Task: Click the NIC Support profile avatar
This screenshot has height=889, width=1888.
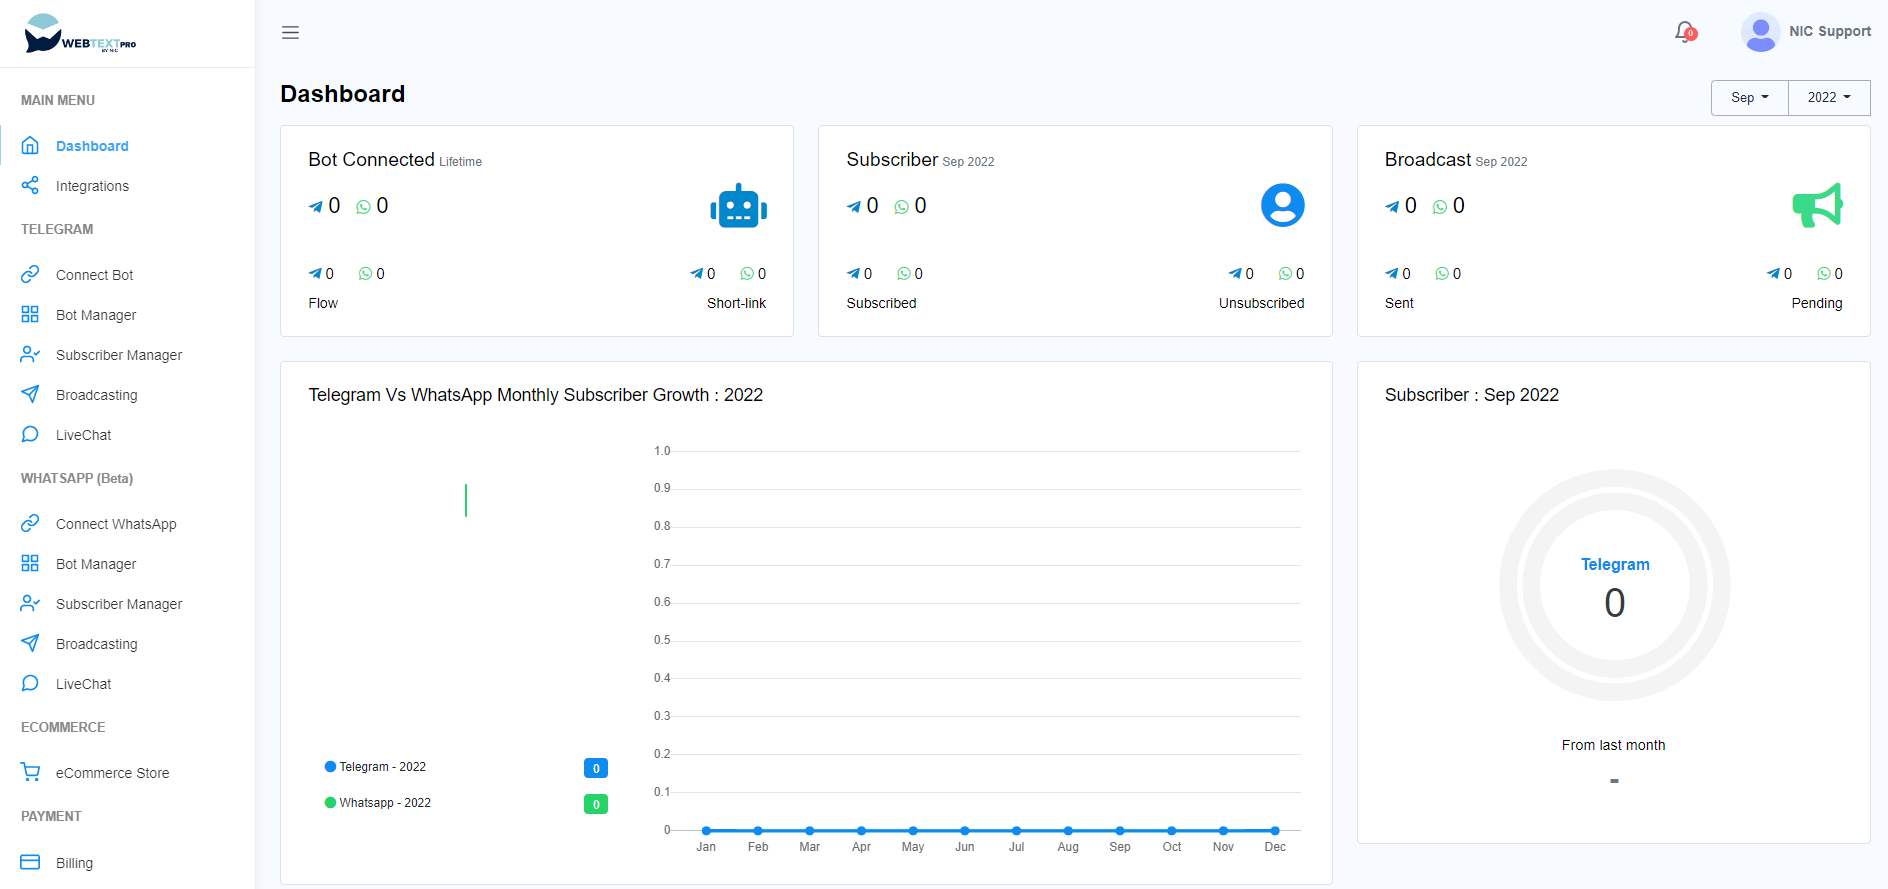Action: coord(1760,32)
